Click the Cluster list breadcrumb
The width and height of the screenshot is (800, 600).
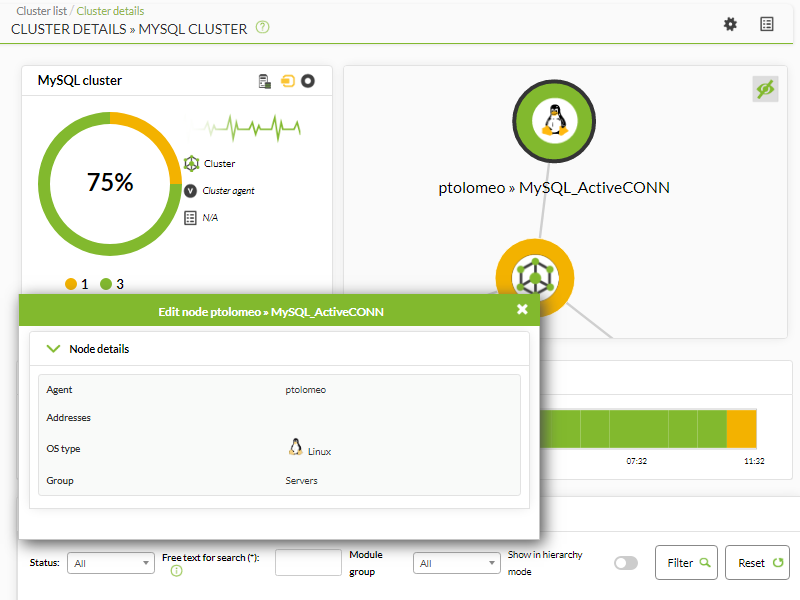coord(41,11)
